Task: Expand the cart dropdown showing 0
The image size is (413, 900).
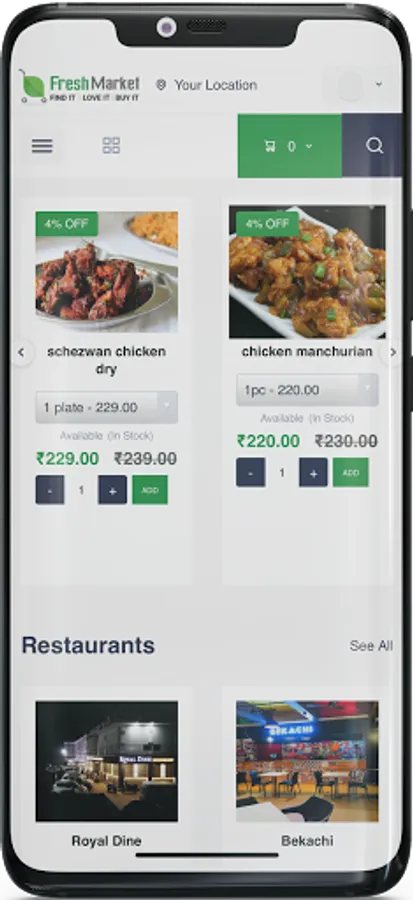Action: click(290, 146)
